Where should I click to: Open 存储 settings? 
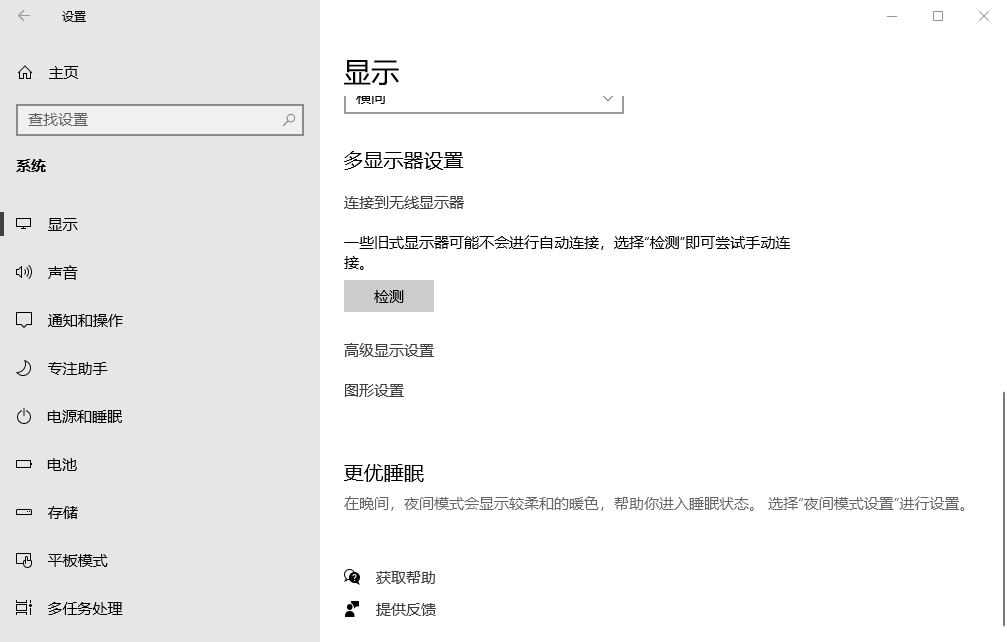coord(61,512)
